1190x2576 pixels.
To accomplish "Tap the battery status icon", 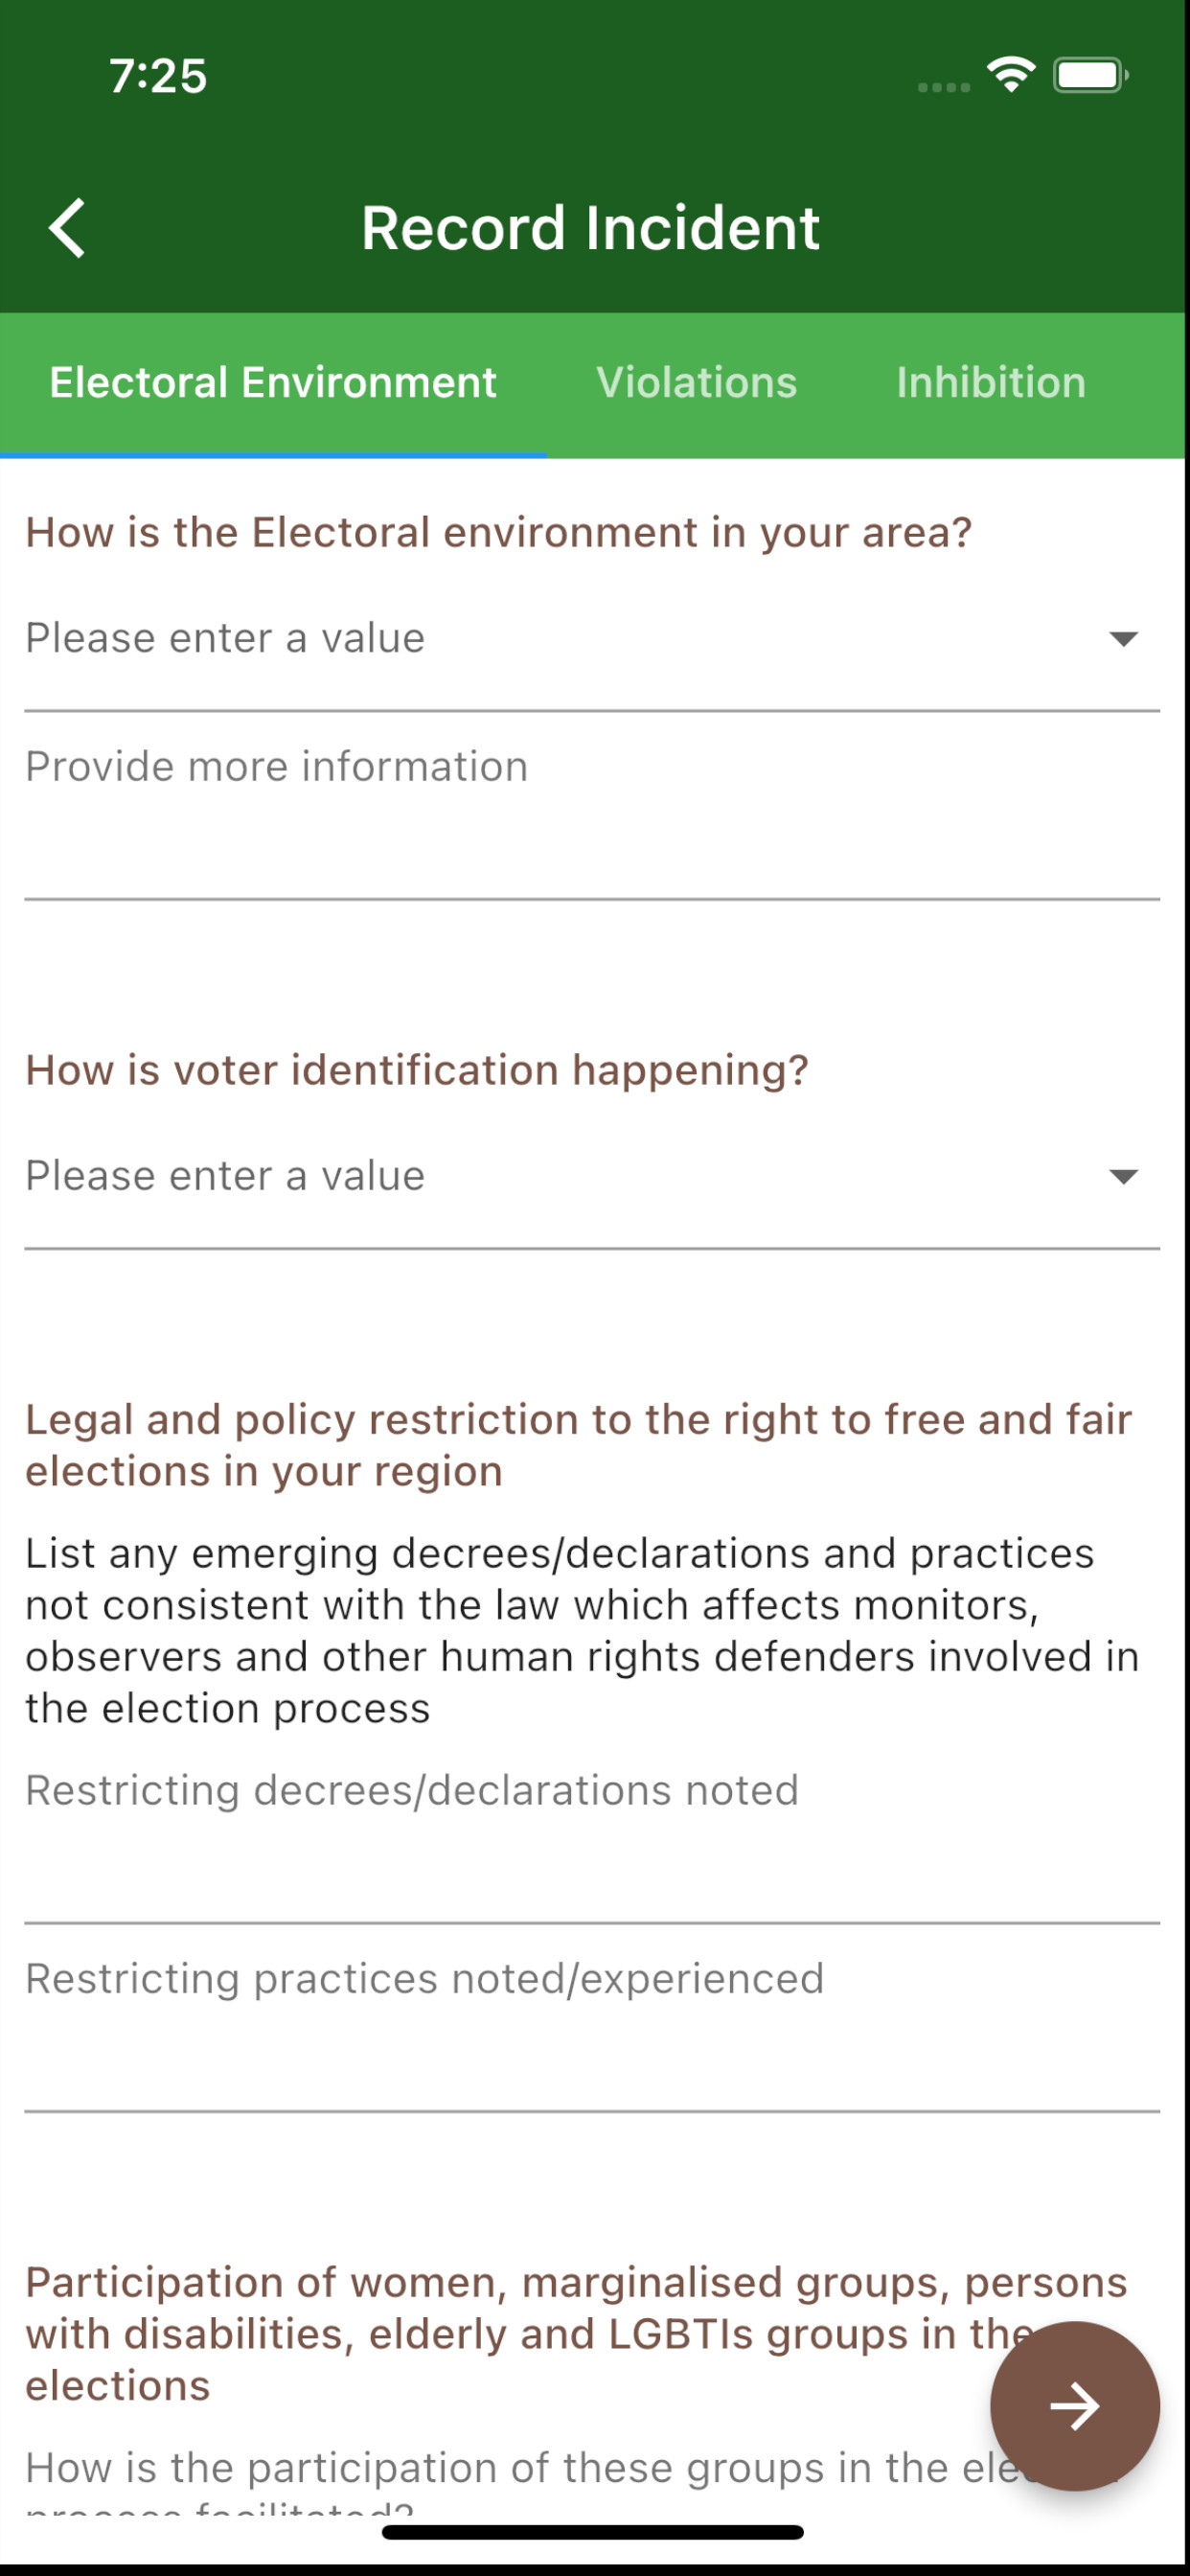I will click(1090, 75).
